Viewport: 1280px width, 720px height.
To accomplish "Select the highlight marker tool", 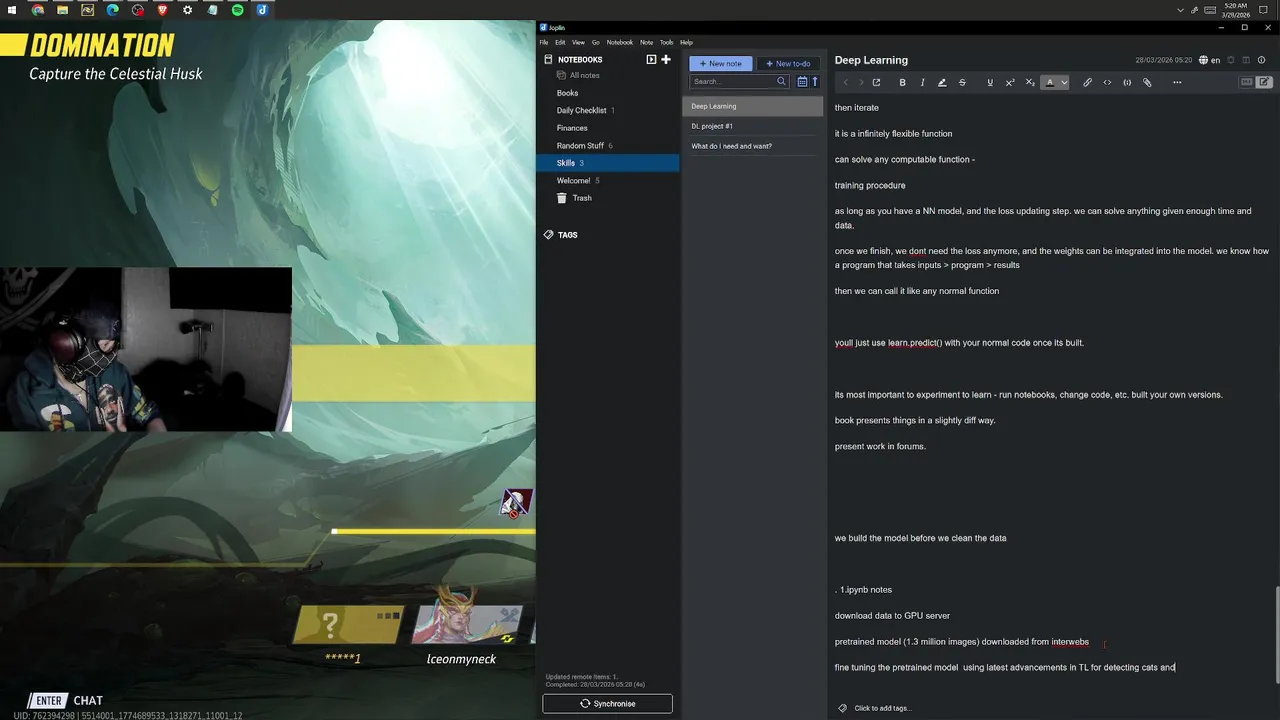I will (942, 82).
